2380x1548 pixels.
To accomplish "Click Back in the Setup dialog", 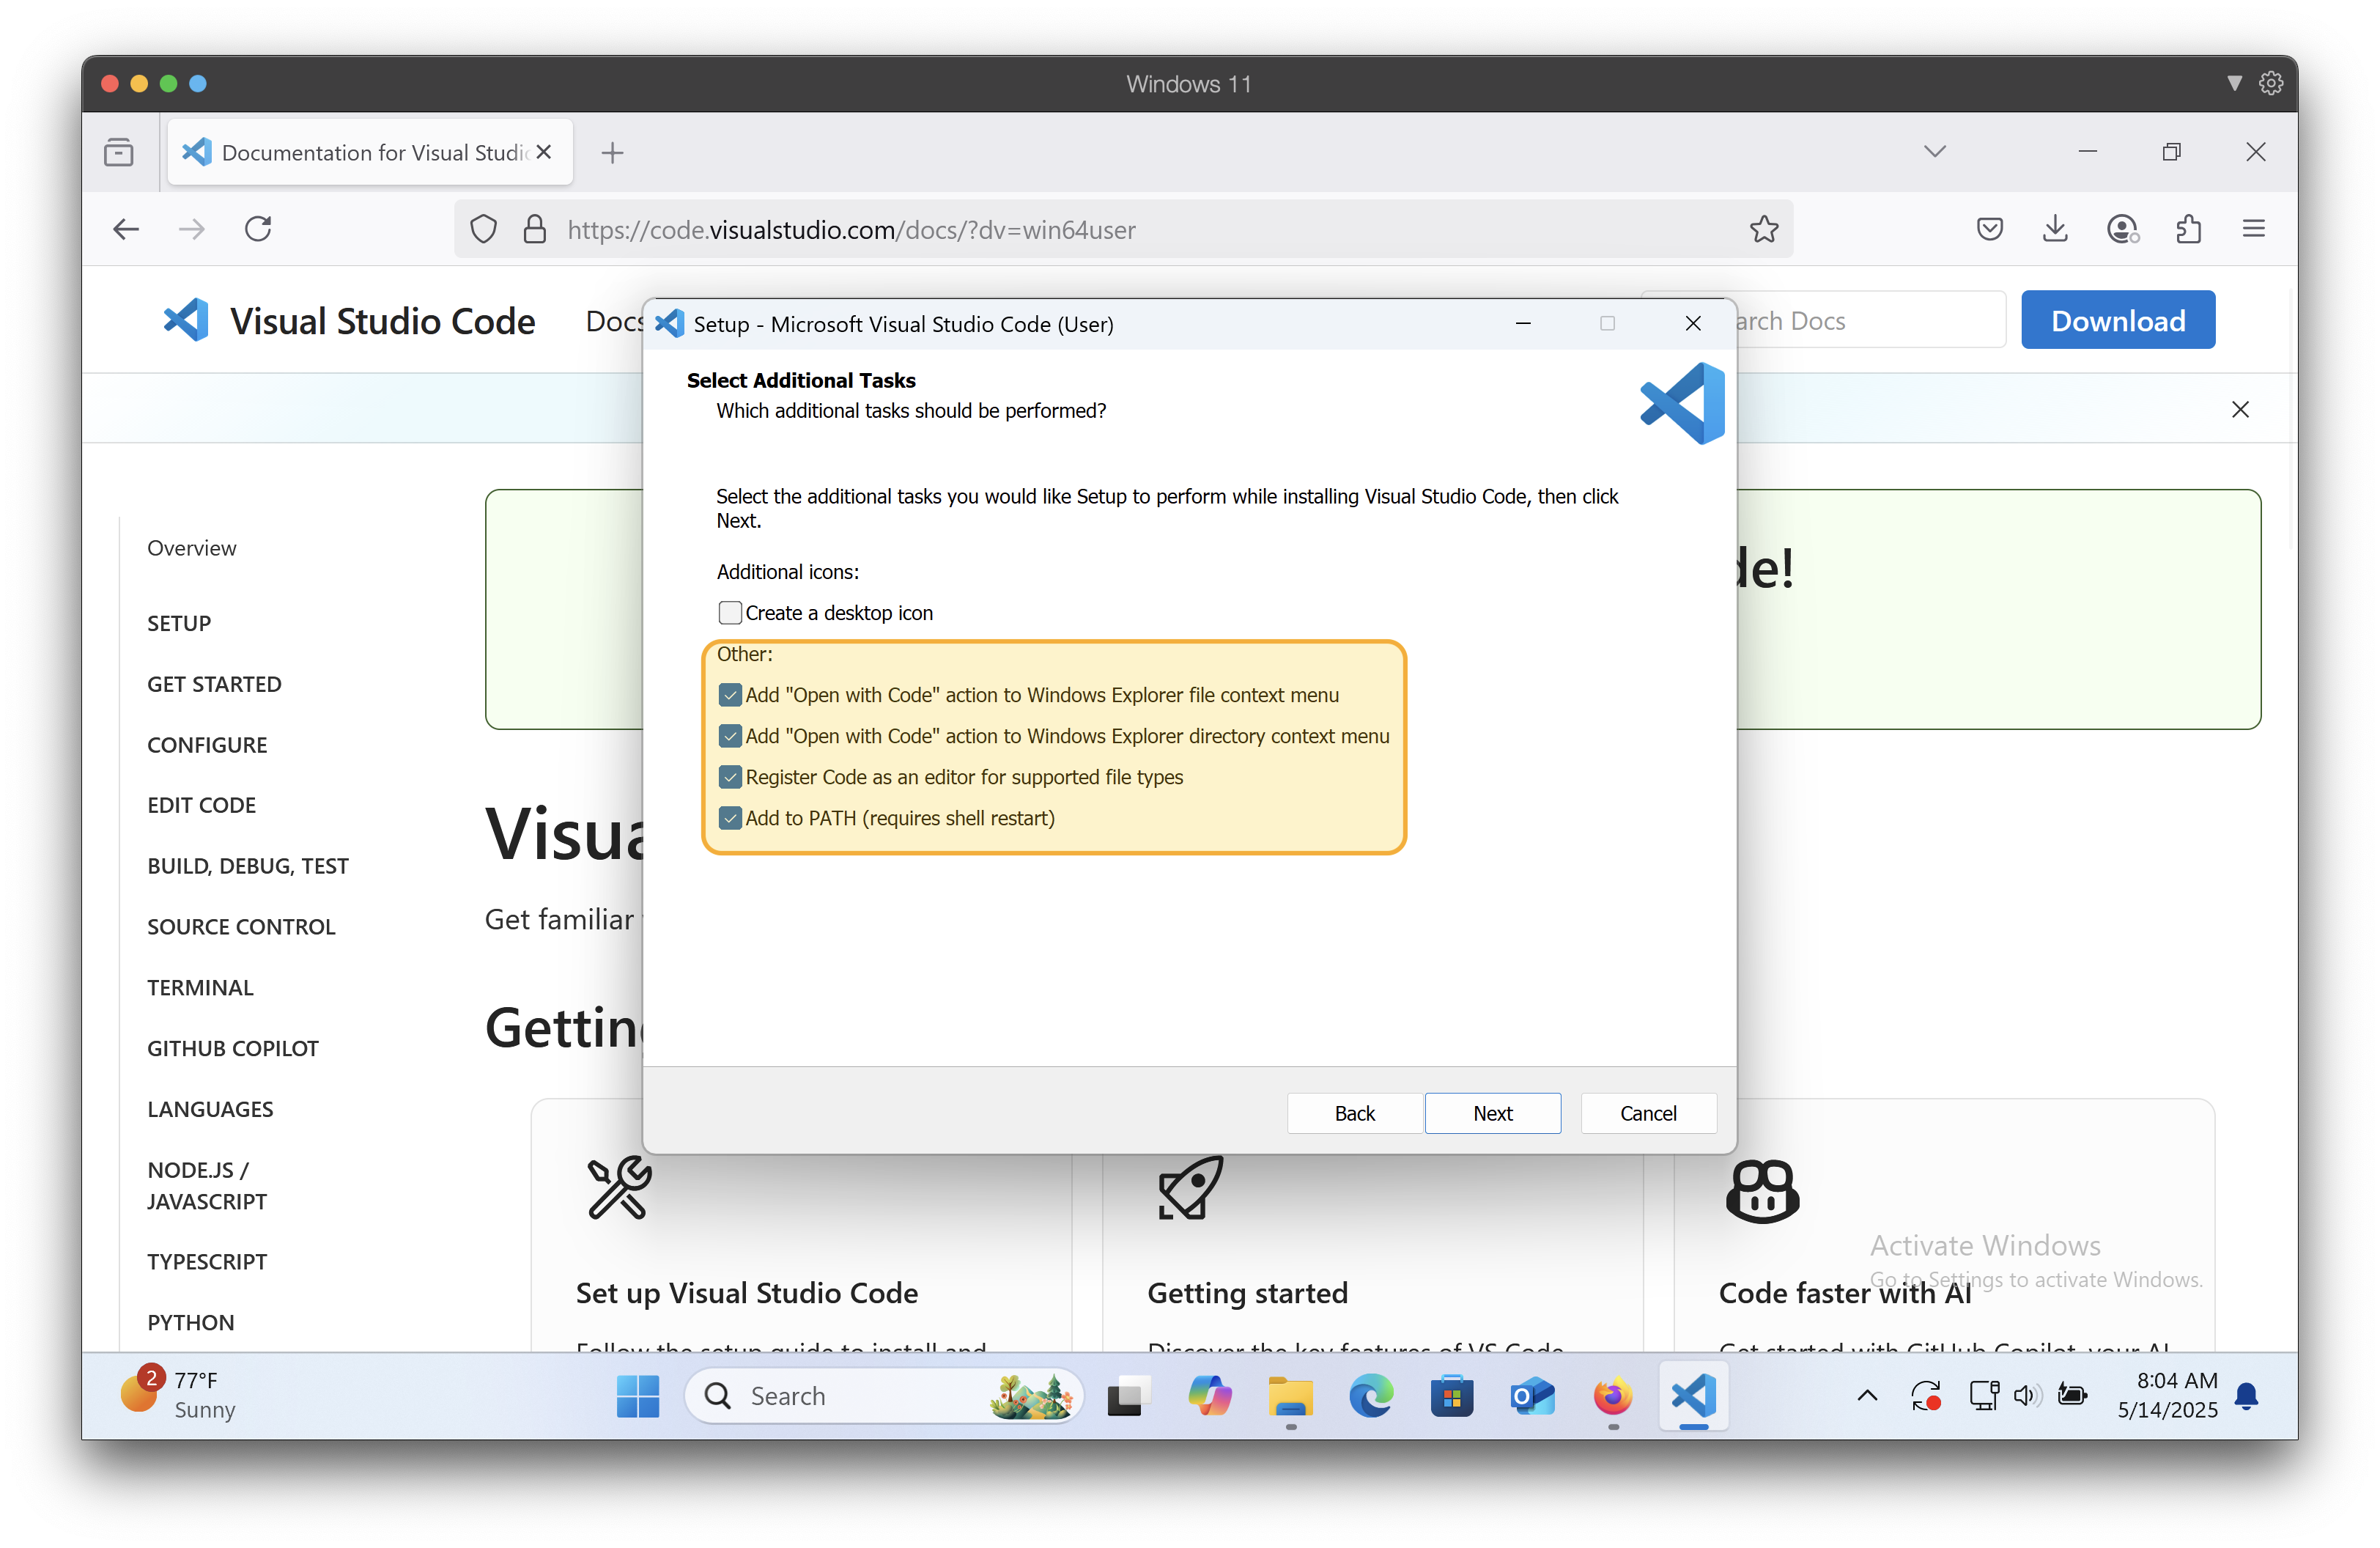I will (x=1354, y=1112).
